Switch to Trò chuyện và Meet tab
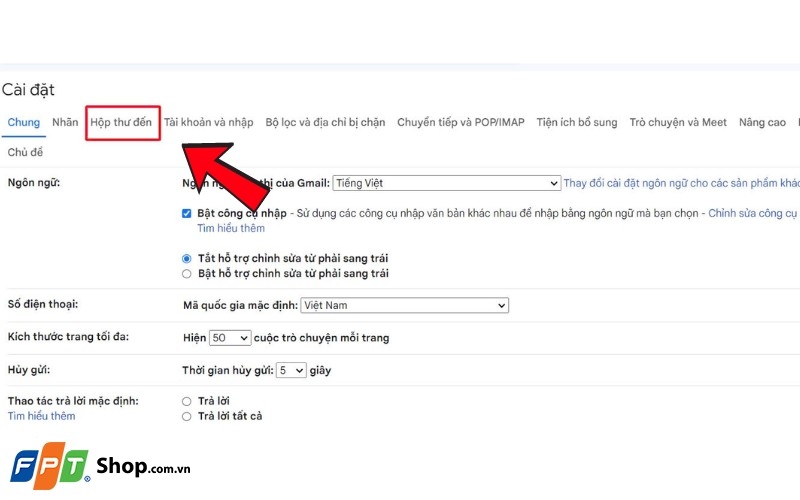800x500 pixels. [678, 122]
